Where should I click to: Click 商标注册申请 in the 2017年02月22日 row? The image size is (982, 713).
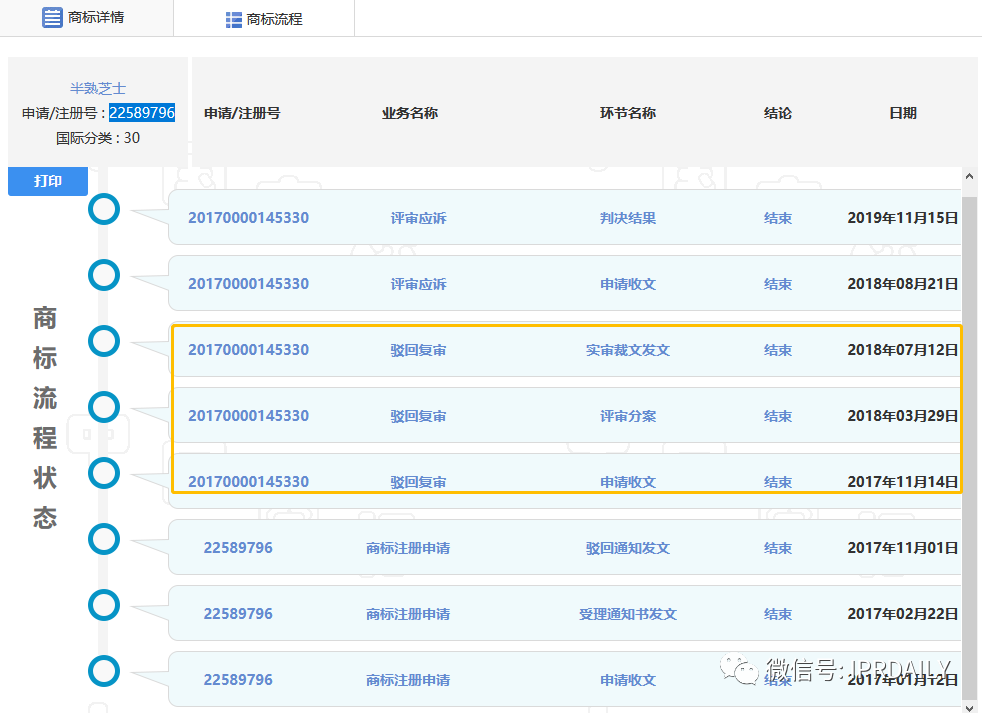408,614
